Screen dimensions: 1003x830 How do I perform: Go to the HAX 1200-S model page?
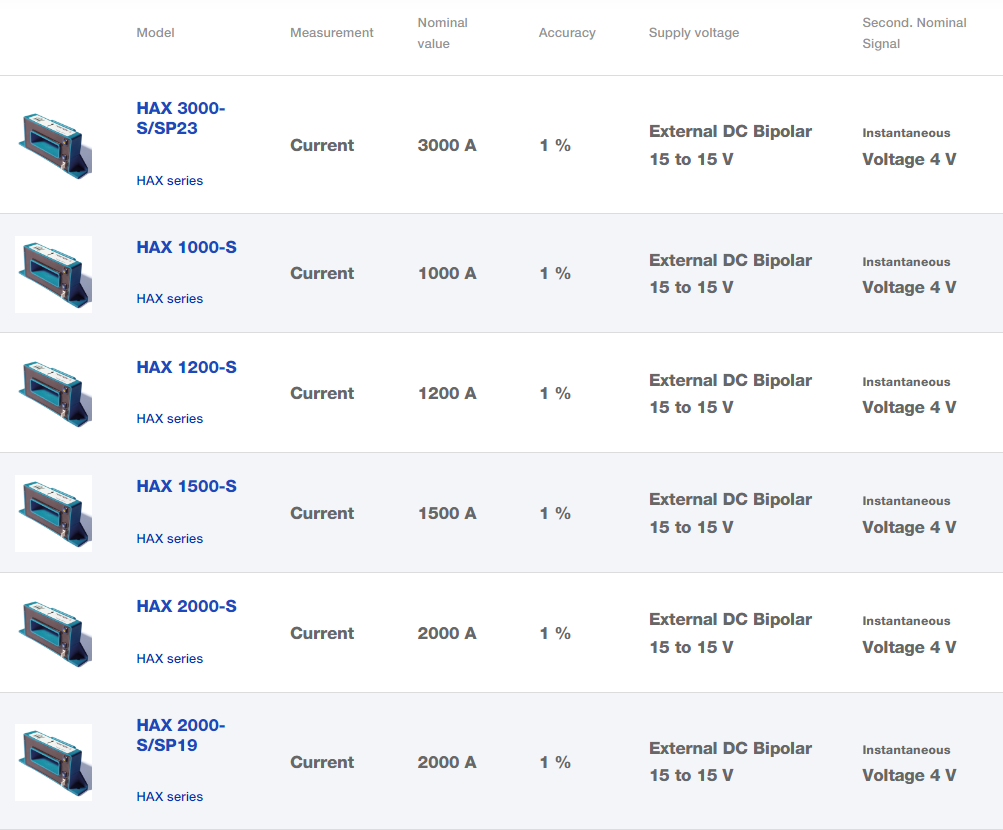(186, 367)
